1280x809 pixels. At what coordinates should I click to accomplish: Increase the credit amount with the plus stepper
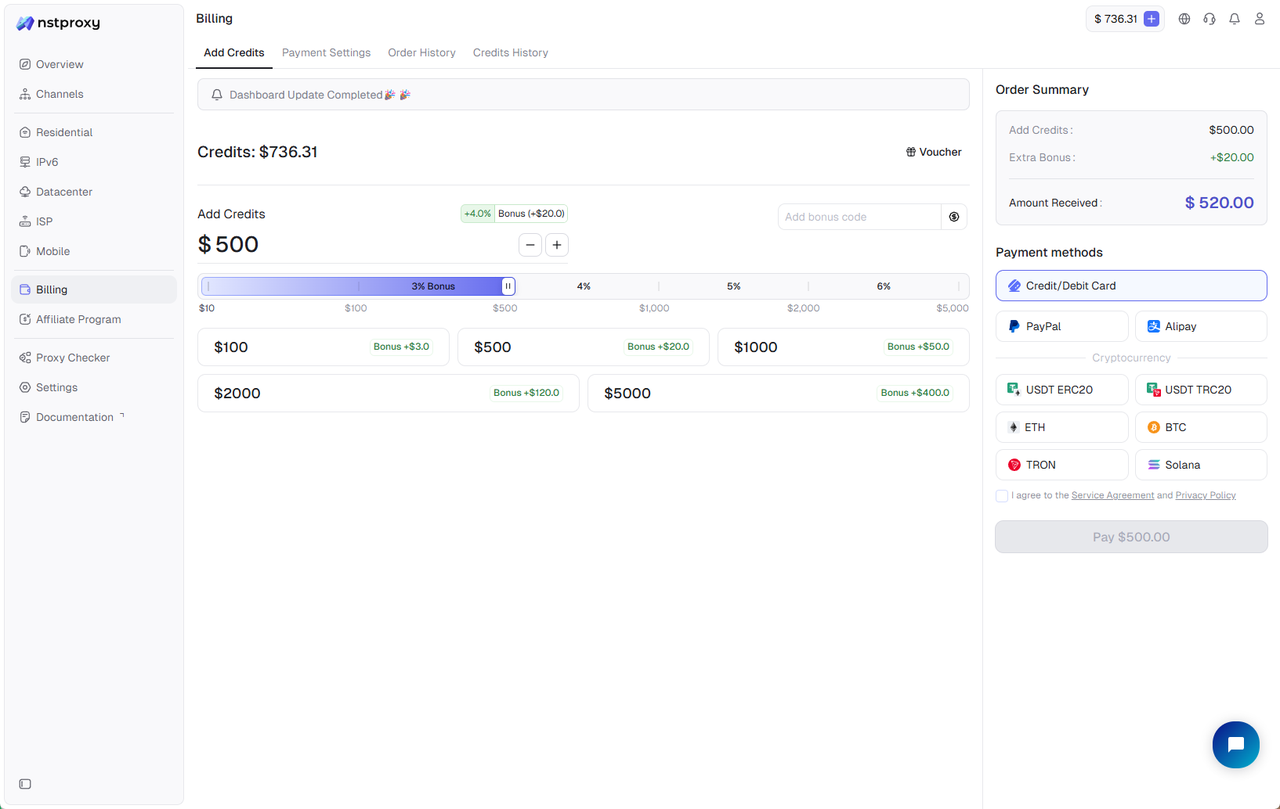click(557, 245)
